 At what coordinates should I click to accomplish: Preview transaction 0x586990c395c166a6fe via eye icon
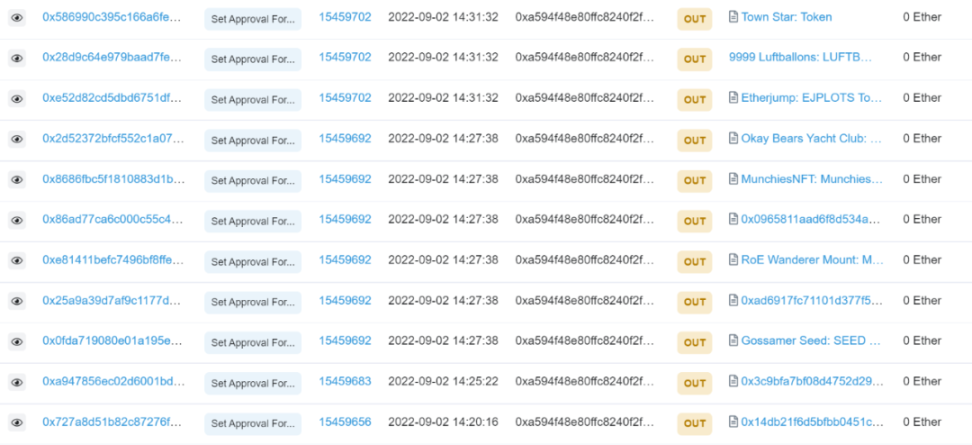click(17, 18)
